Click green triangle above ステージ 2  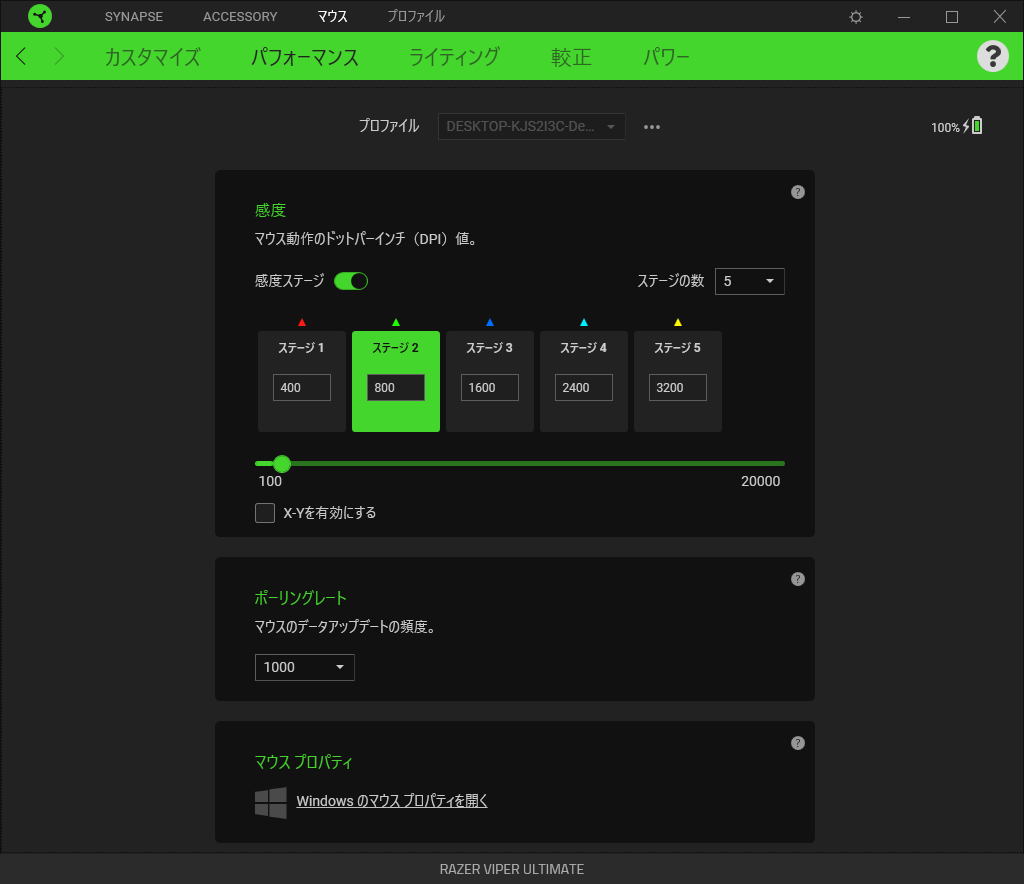[x=396, y=322]
